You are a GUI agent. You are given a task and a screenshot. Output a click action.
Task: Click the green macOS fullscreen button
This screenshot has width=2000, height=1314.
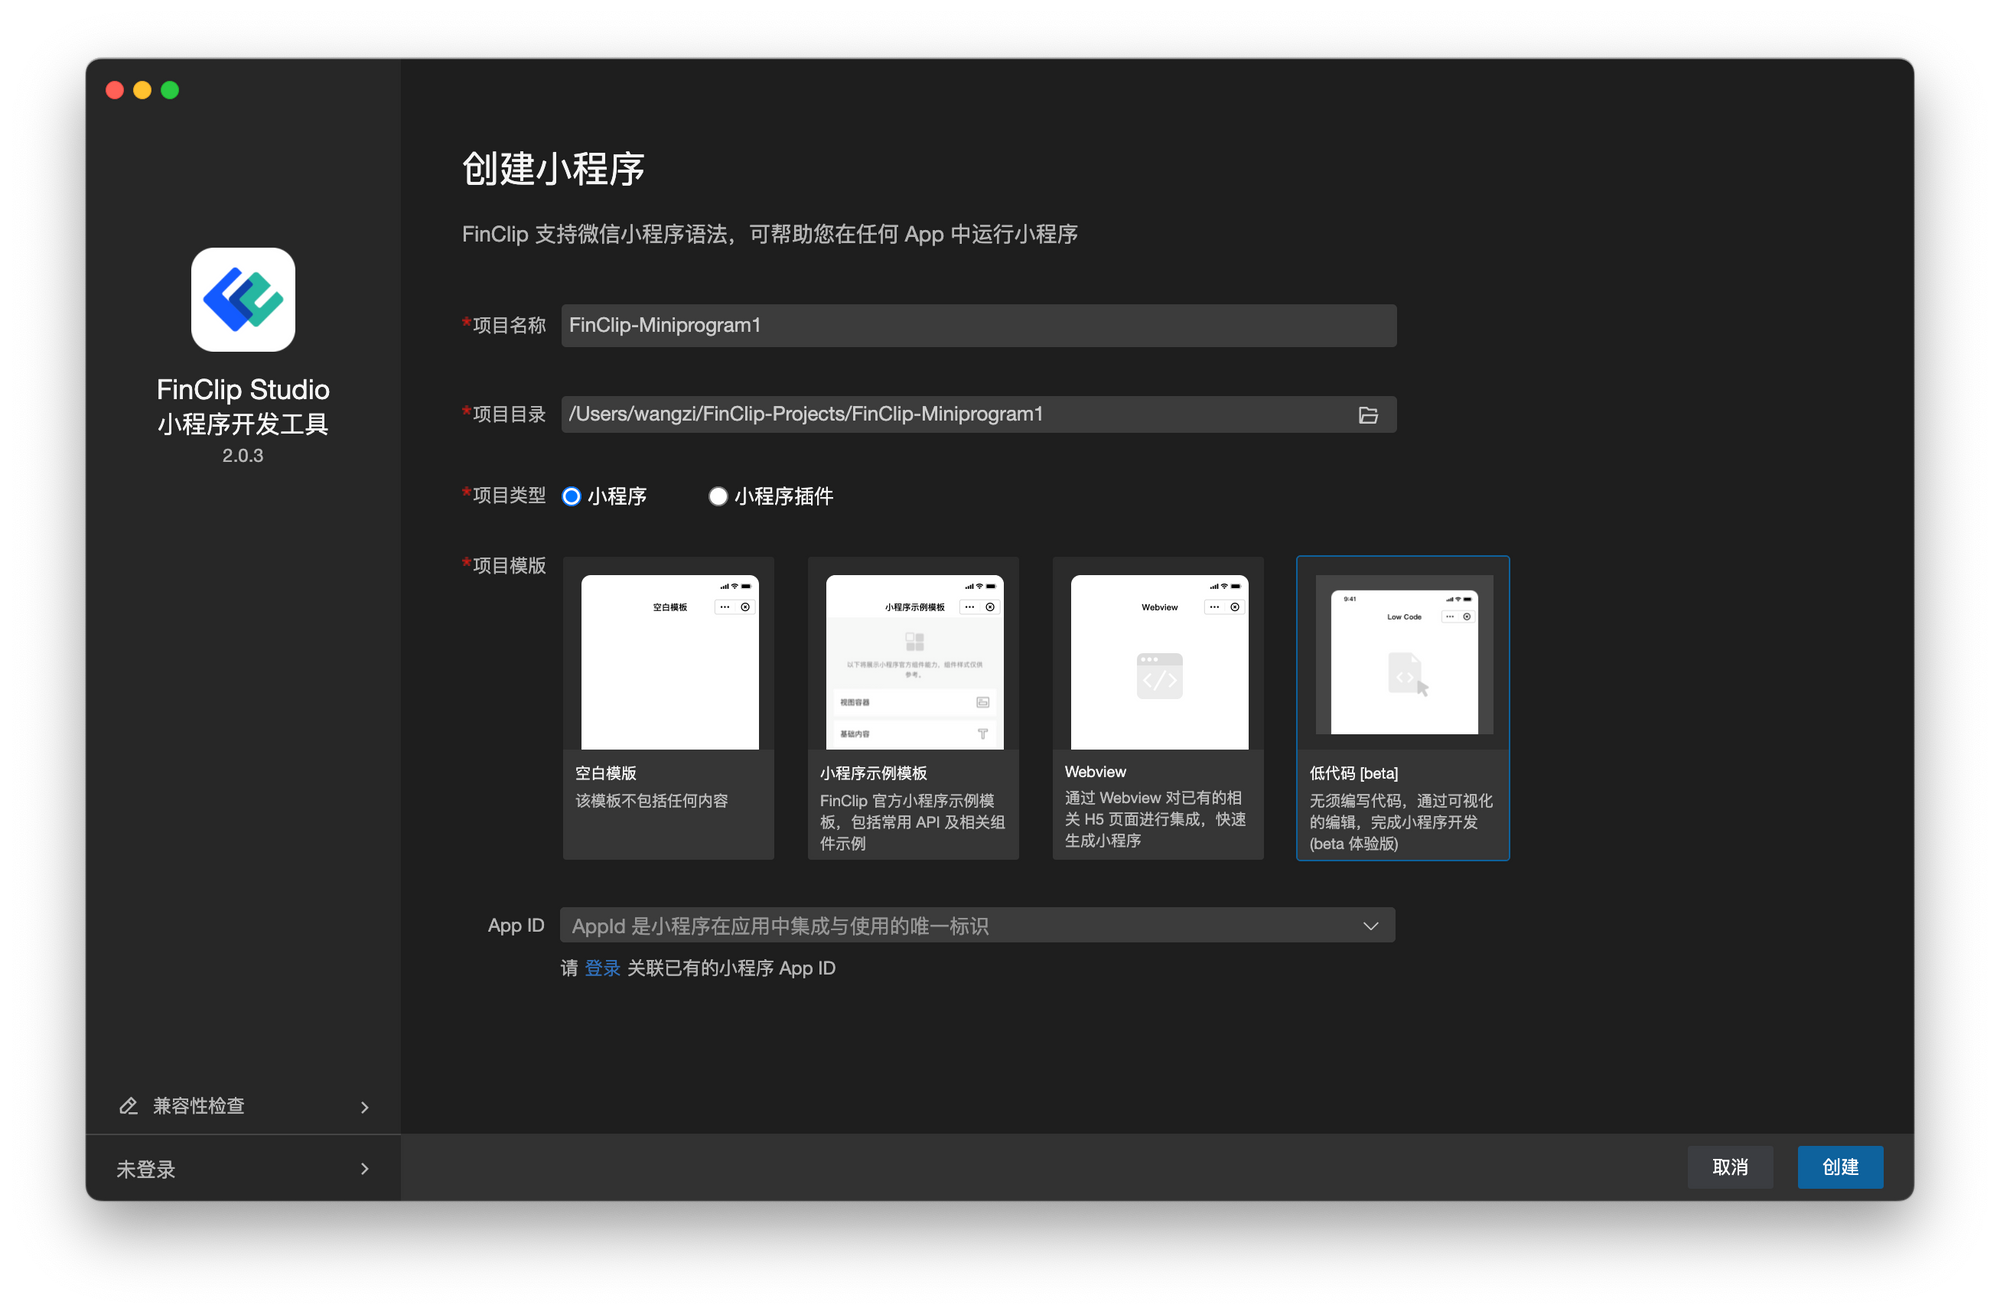(170, 91)
